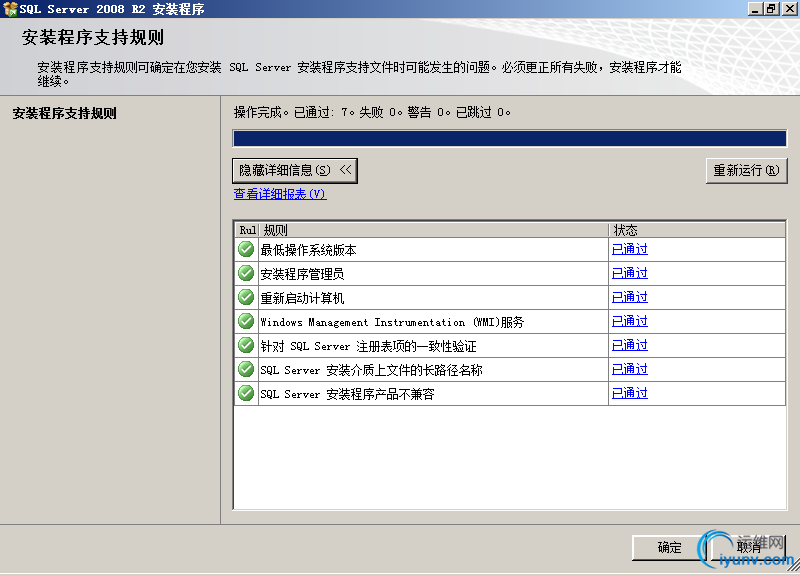Select the 安装程序管理员 rule text

(302, 274)
